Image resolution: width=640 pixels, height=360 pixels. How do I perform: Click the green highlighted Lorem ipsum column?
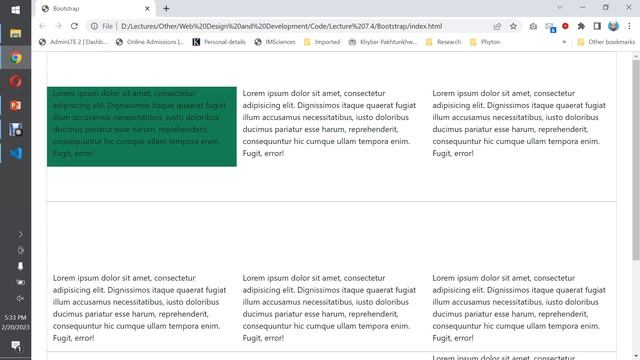[142, 127]
